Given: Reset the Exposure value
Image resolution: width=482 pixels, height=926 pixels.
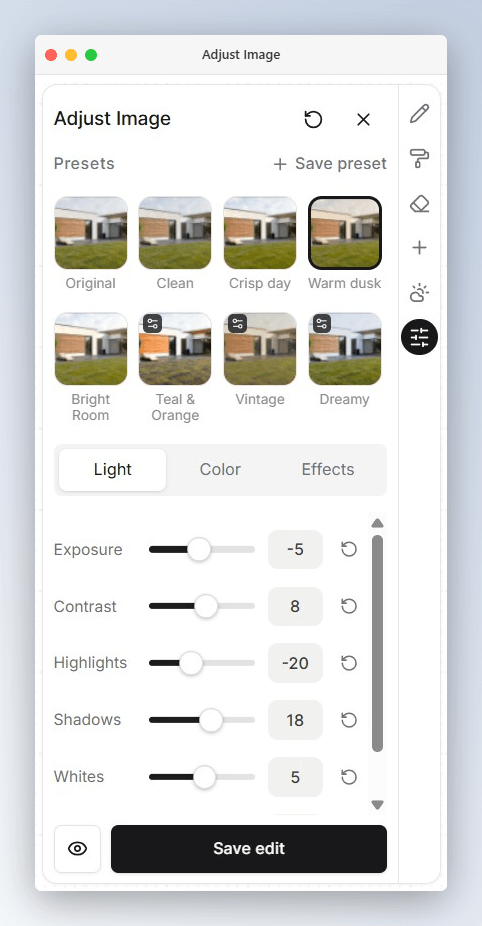Looking at the screenshot, I should coord(349,550).
